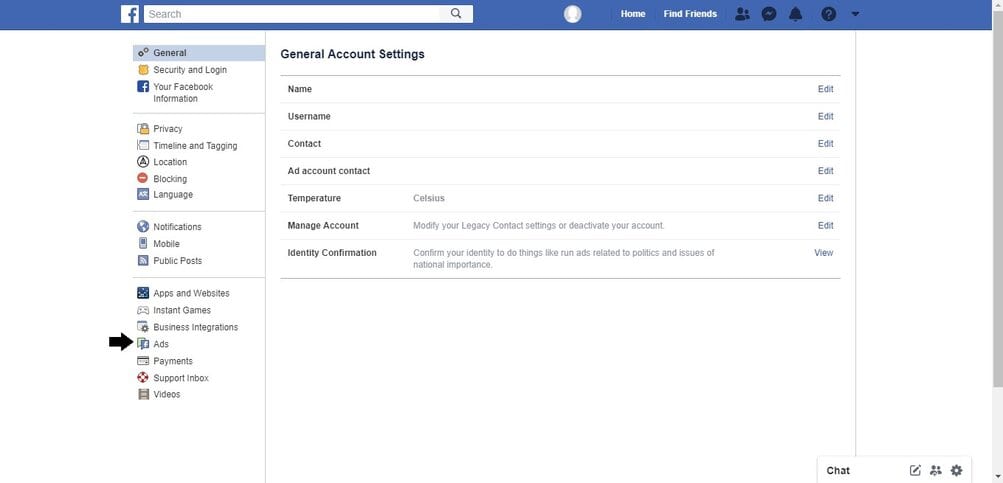
Task: Select Security and Login in sidebar
Action: click(189, 70)
